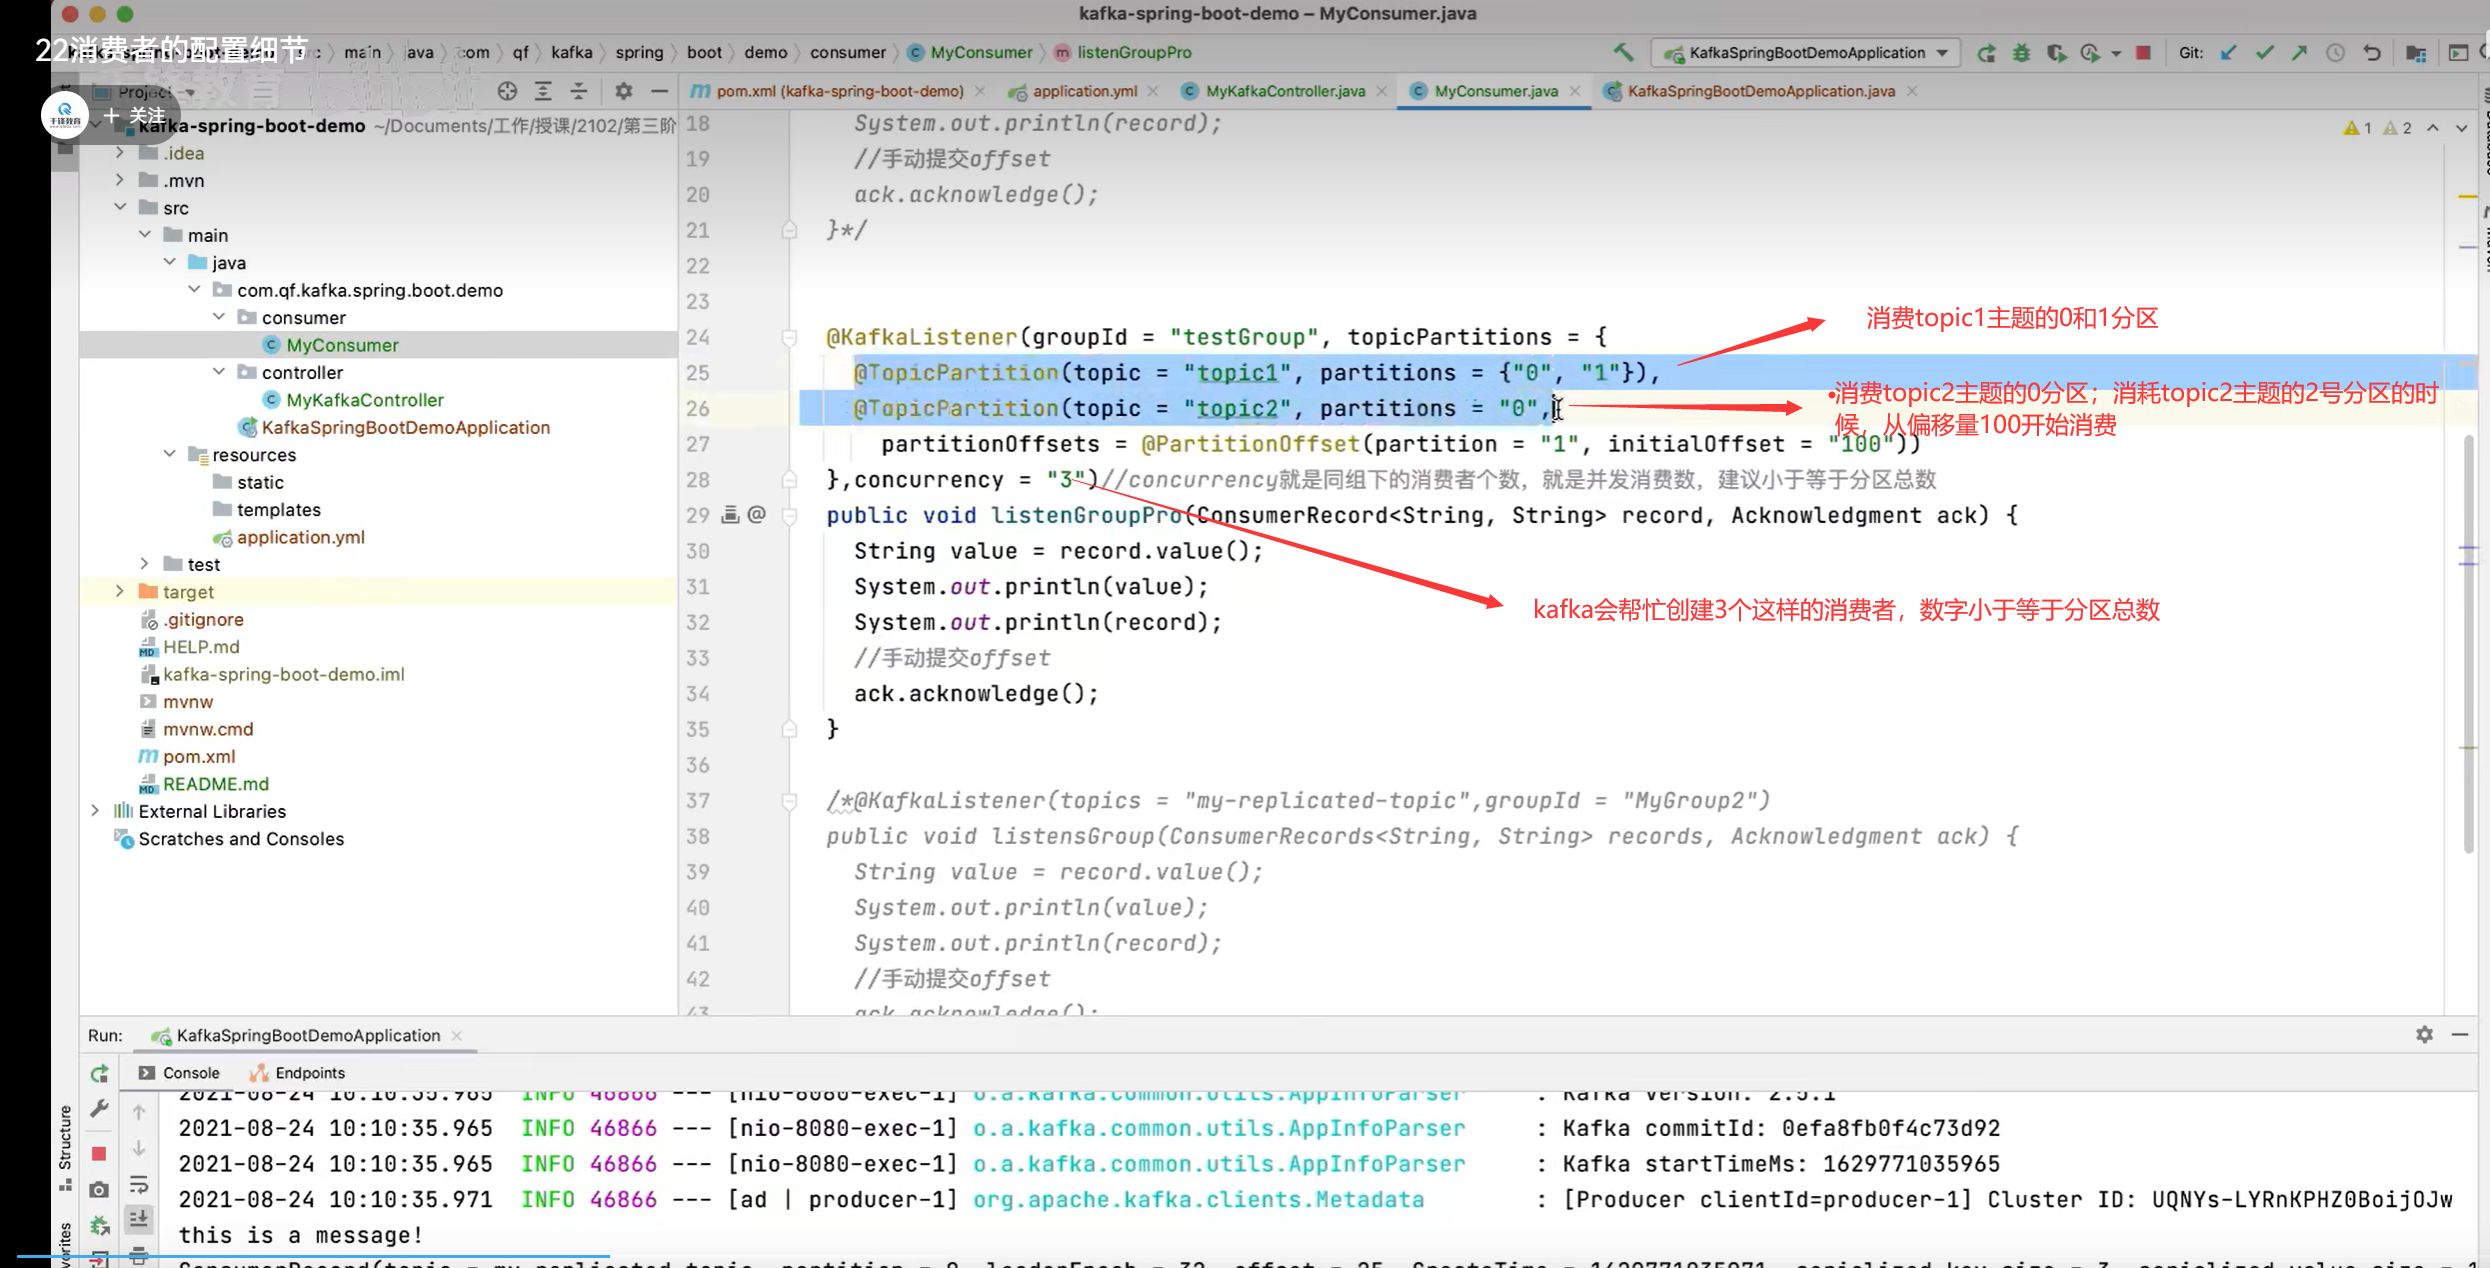Collapse the resources folder
This screenshot has height=1268, width=2490.
tap(170, 454)
